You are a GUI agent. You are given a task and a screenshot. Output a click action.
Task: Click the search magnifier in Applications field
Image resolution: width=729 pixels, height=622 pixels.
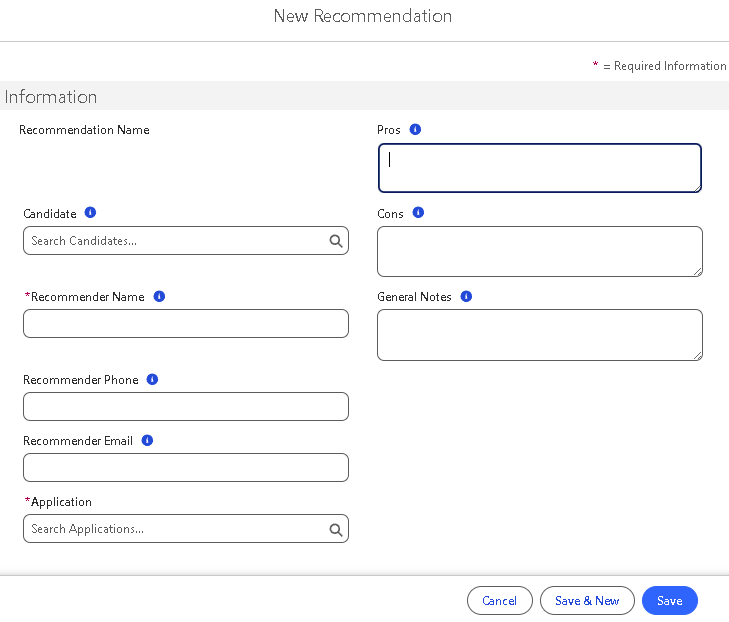pos(336,530)
